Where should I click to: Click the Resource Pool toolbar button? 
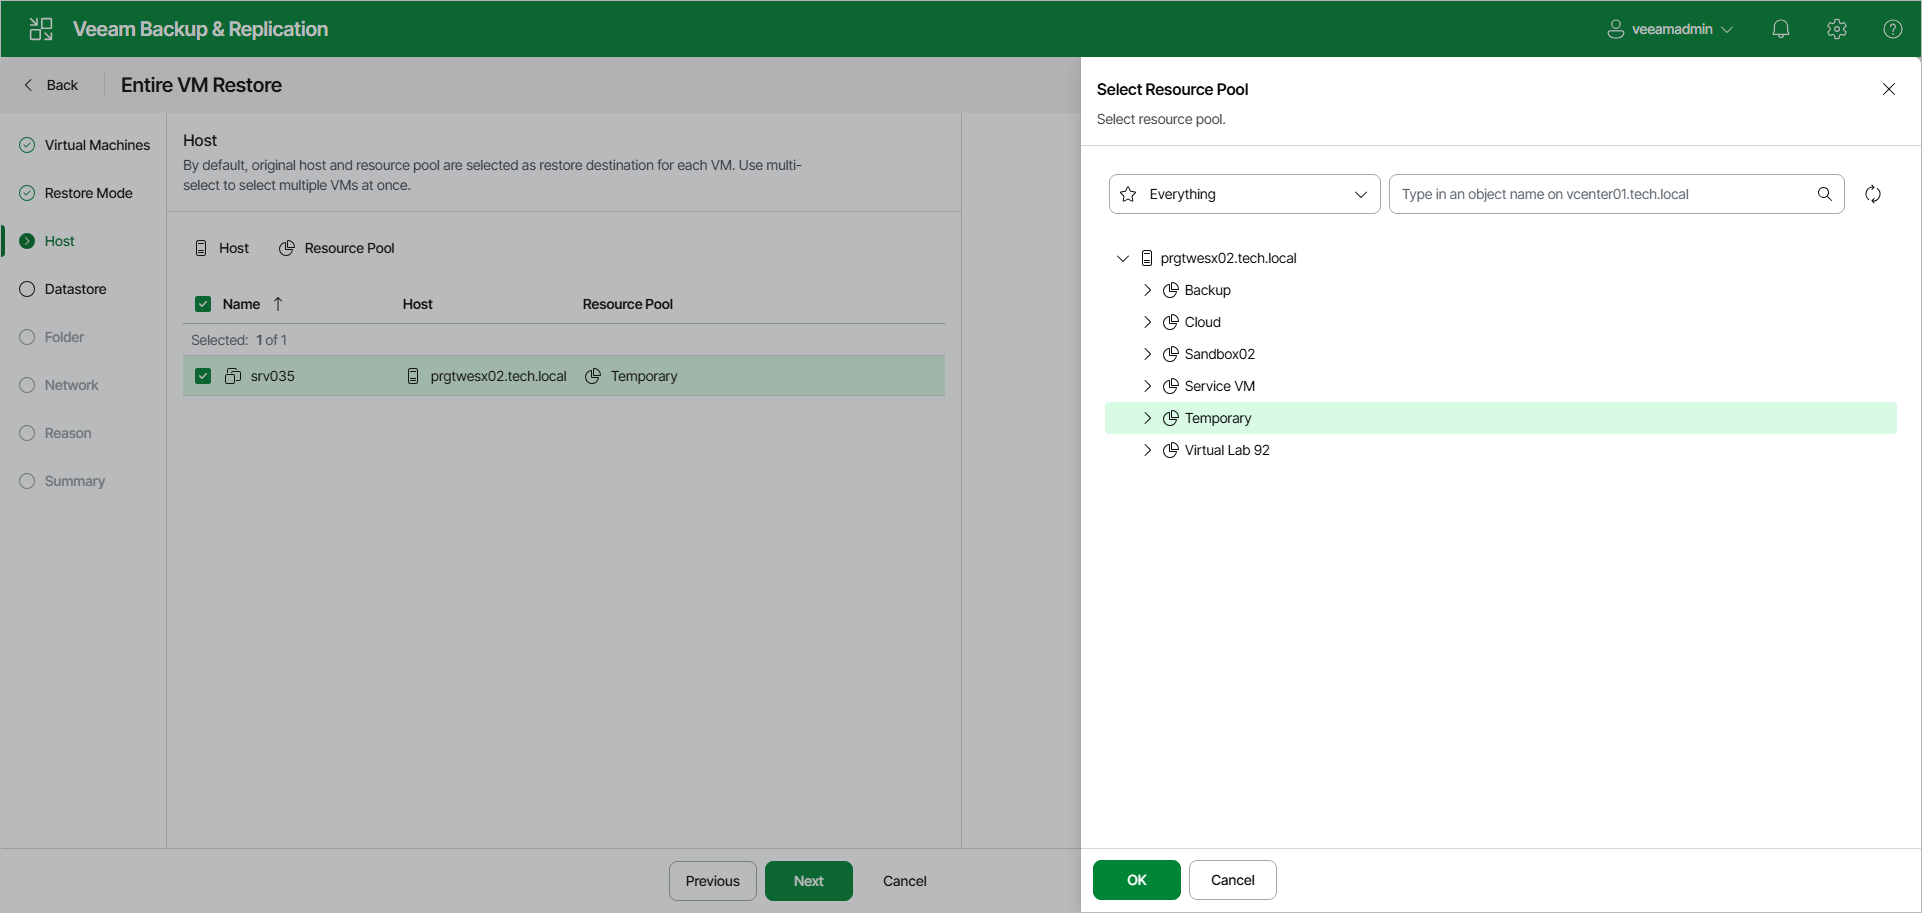pos(337,248)
